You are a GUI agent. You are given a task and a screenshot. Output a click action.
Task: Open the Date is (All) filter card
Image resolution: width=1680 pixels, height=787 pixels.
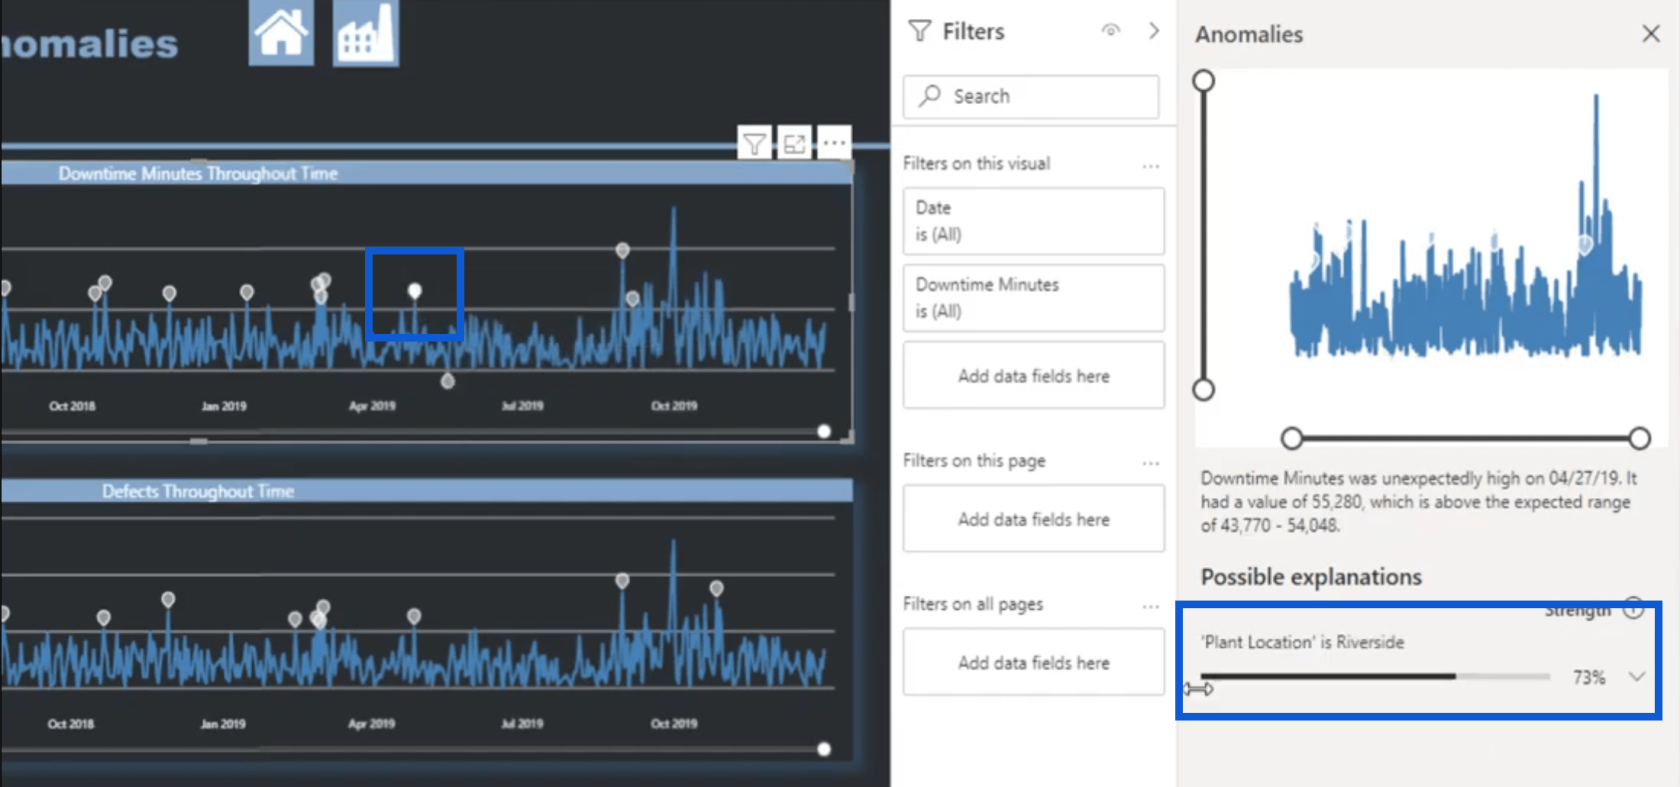pos(1033,221)
